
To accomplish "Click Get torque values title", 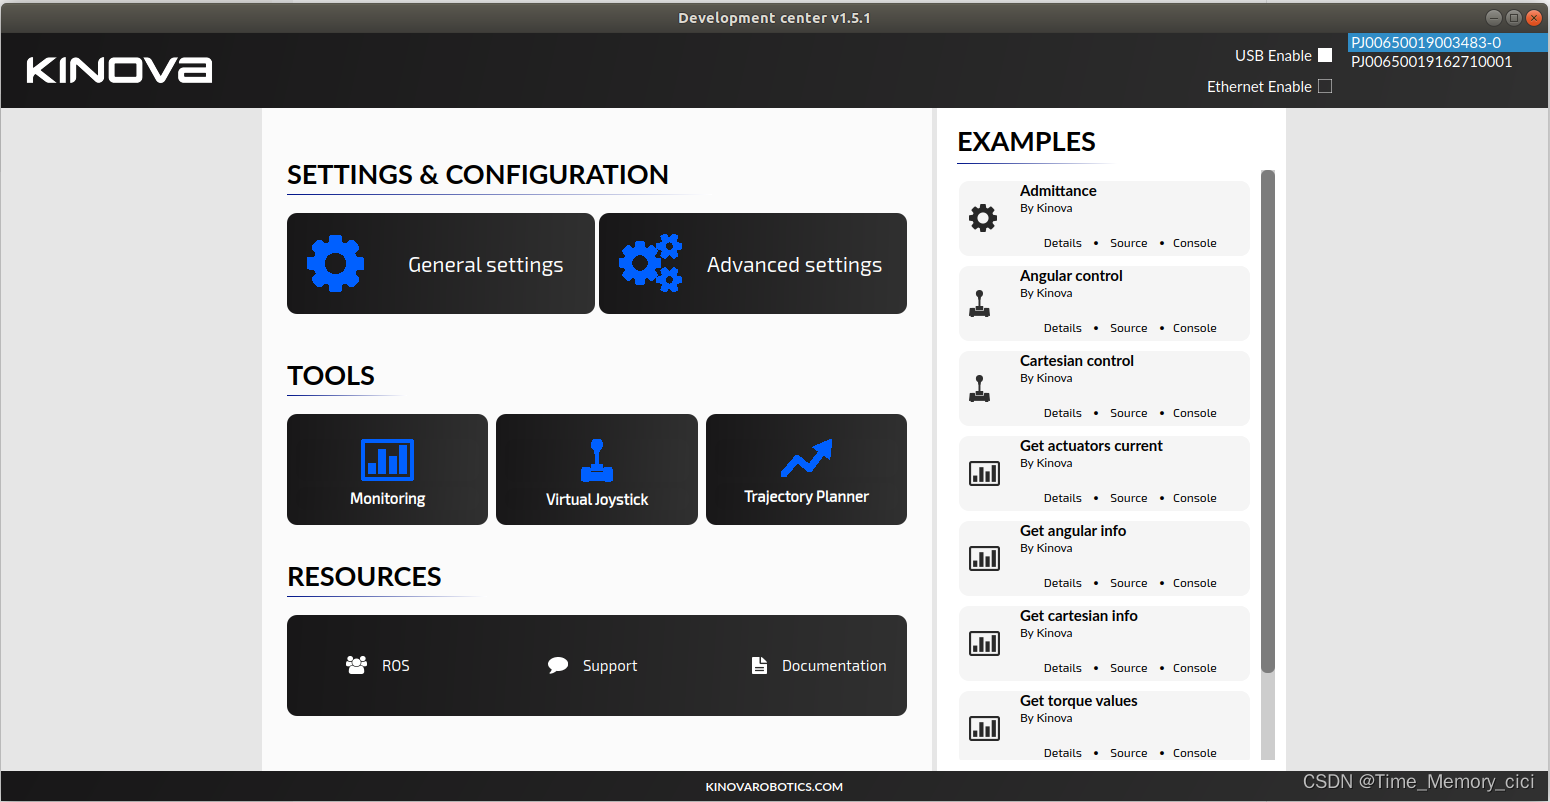I will coord(1079,701).
